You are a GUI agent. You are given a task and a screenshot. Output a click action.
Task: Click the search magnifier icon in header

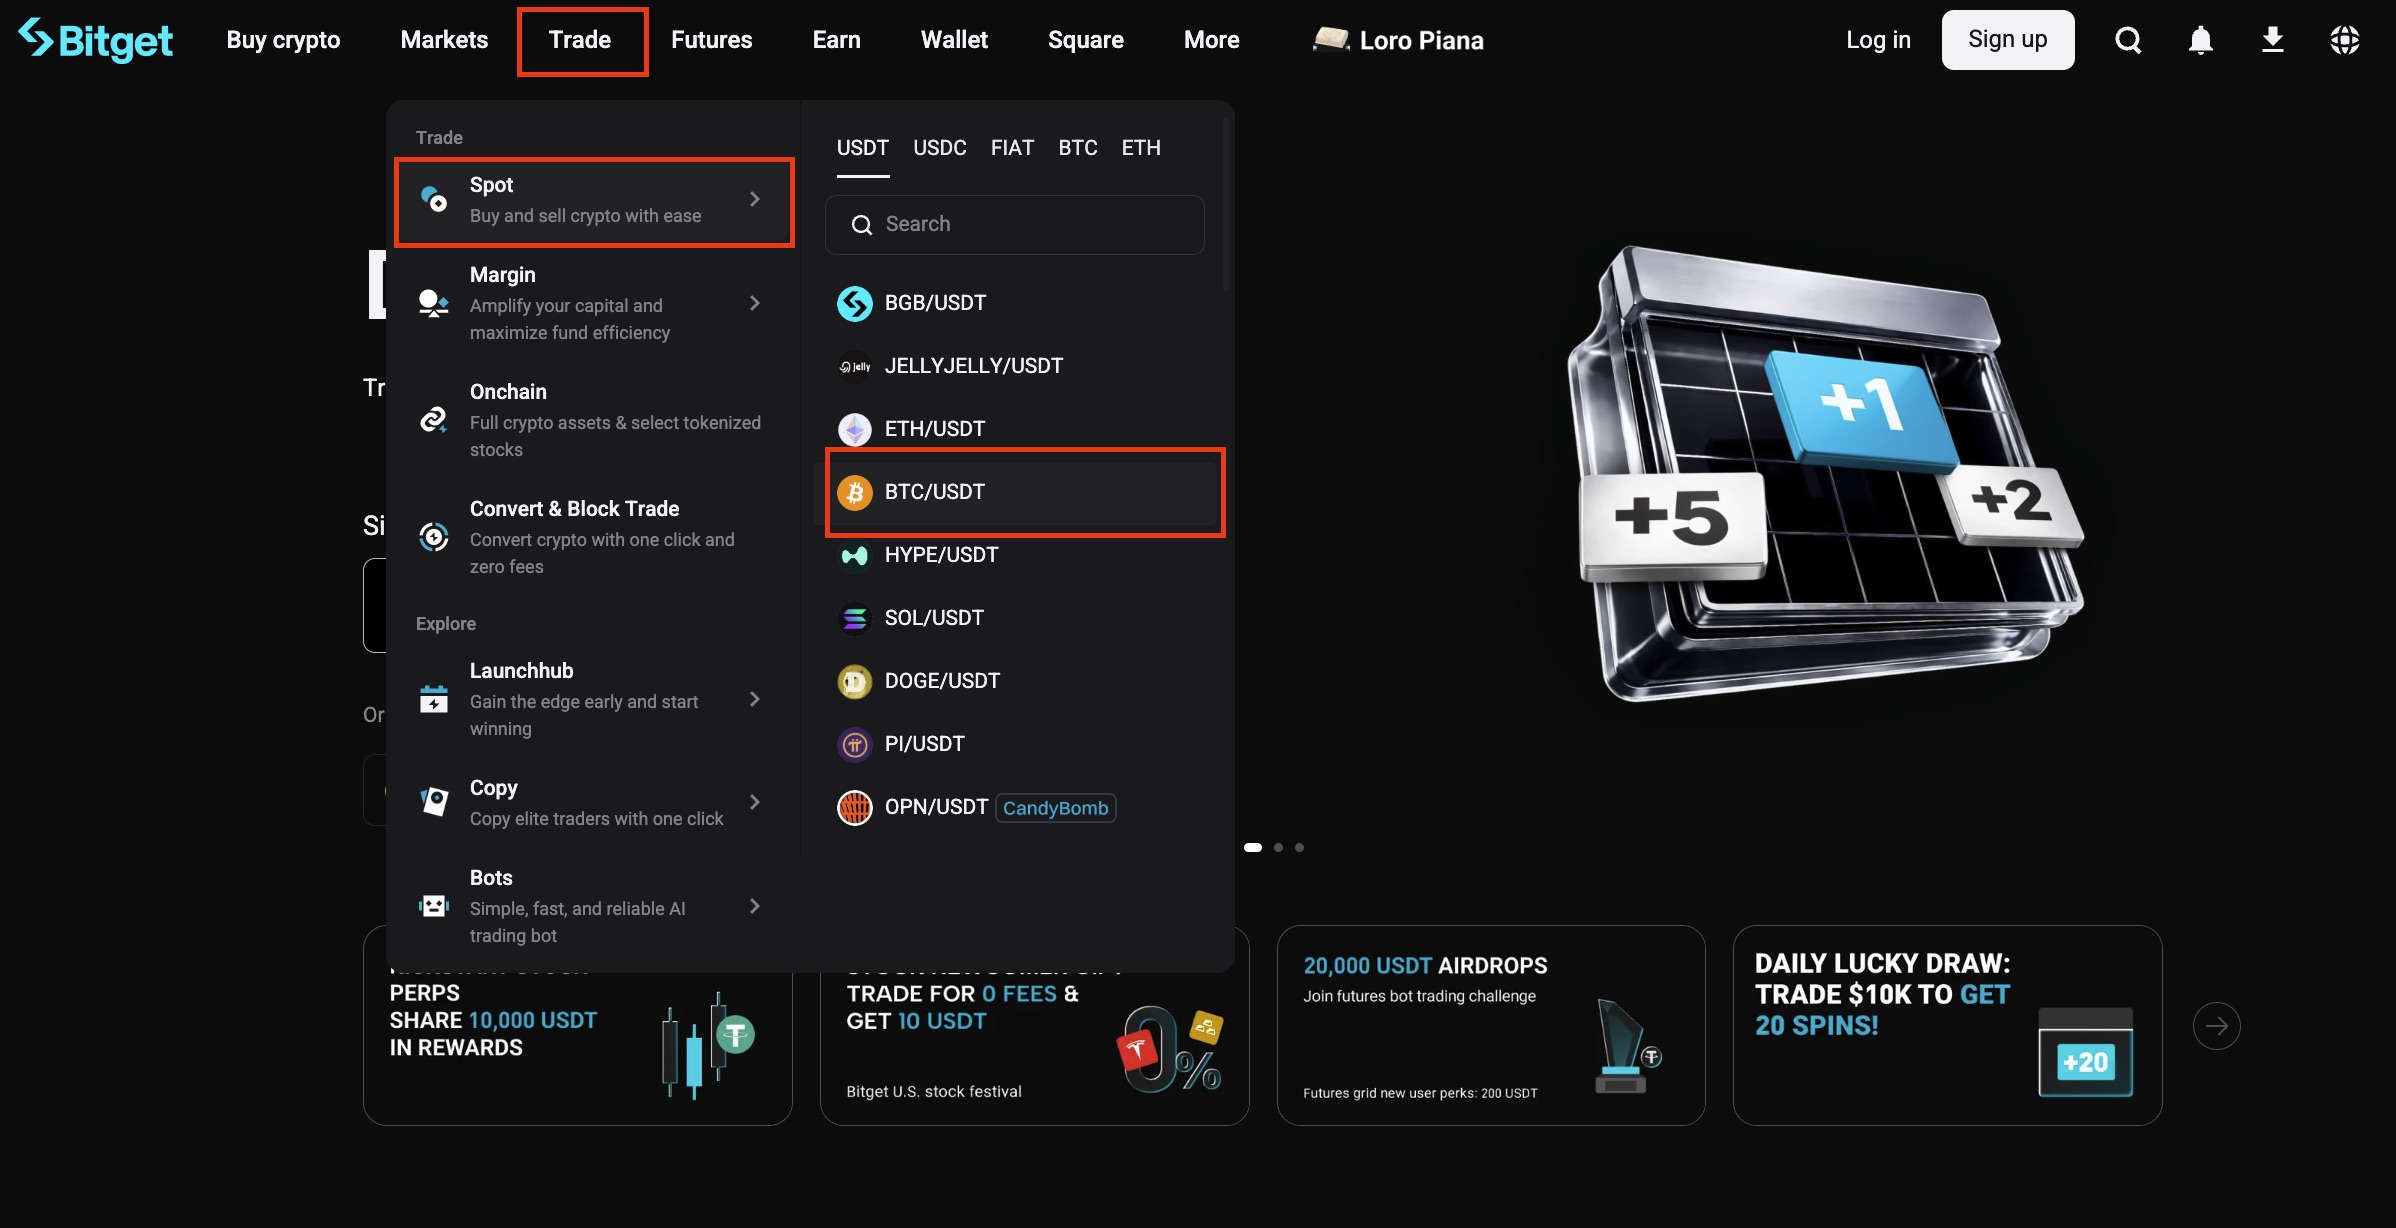pyautogui.click(x=2128, y=40)
